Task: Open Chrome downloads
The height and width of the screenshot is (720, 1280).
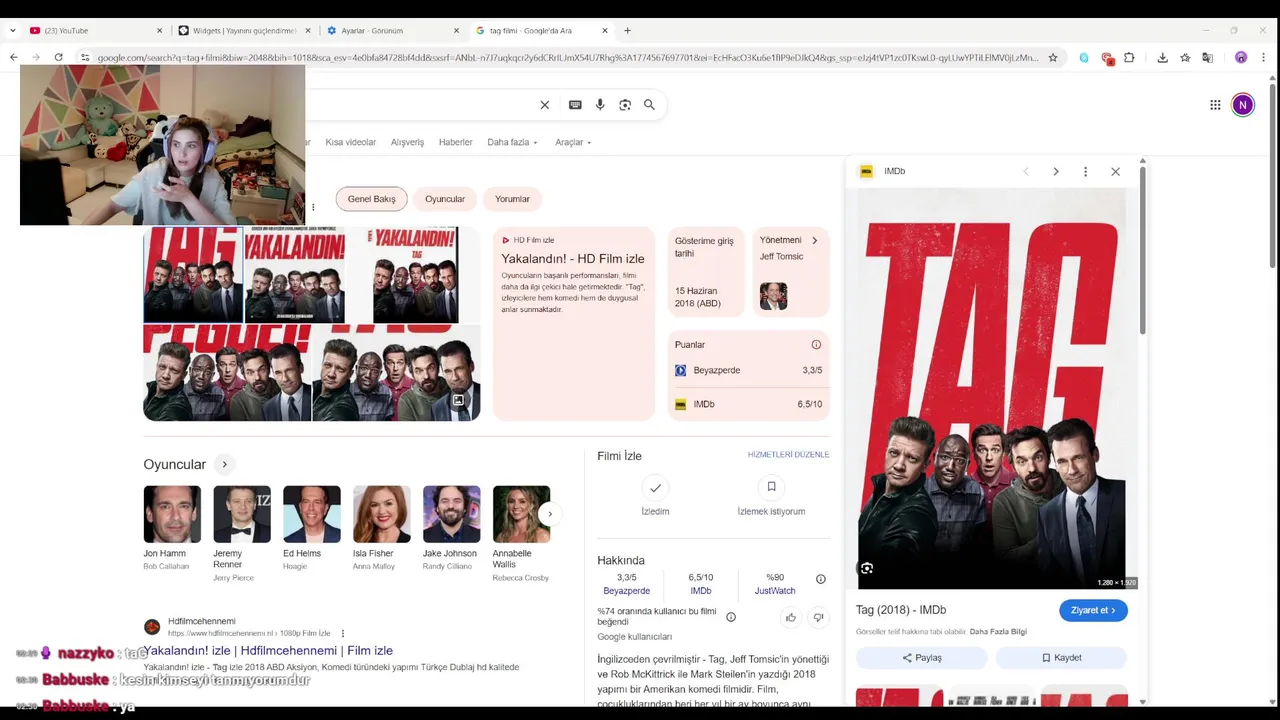Action: pos(1162,58)
